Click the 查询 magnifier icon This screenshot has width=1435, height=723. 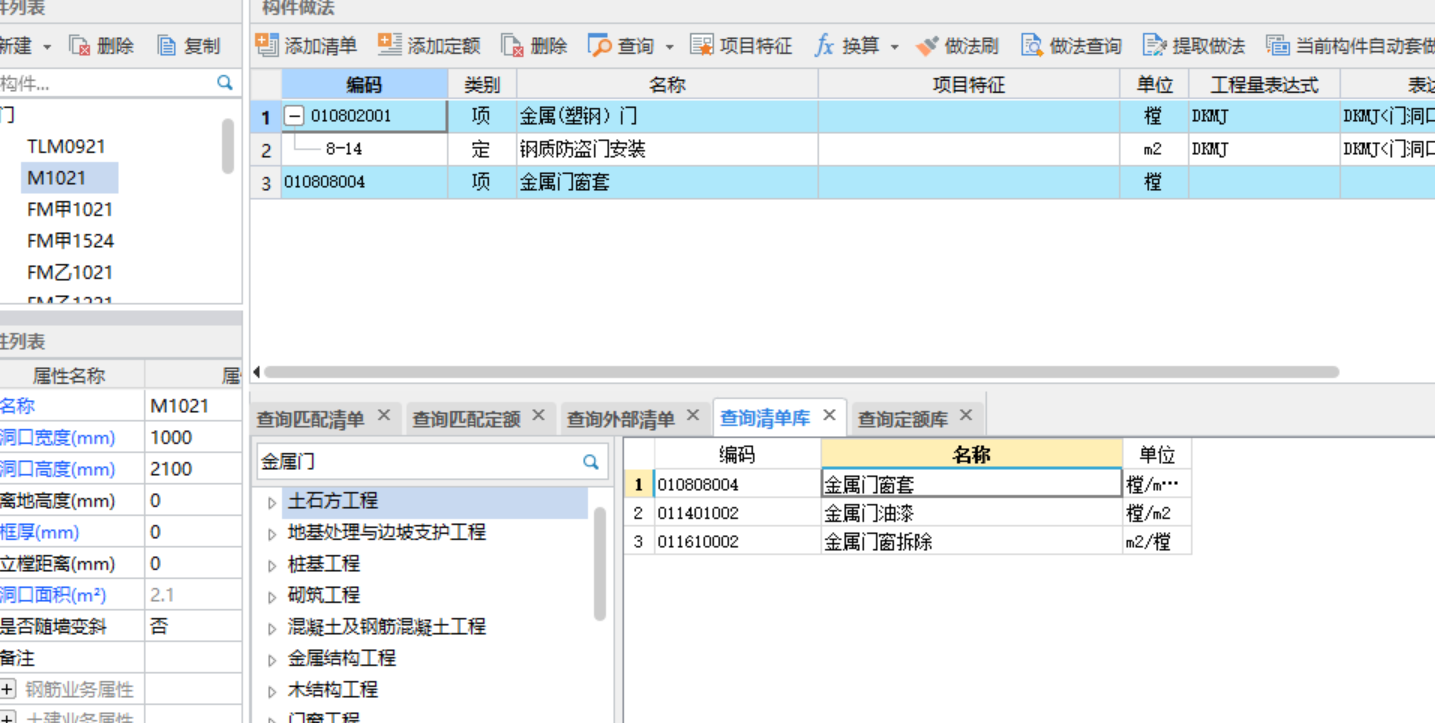(x=599, y=46)
